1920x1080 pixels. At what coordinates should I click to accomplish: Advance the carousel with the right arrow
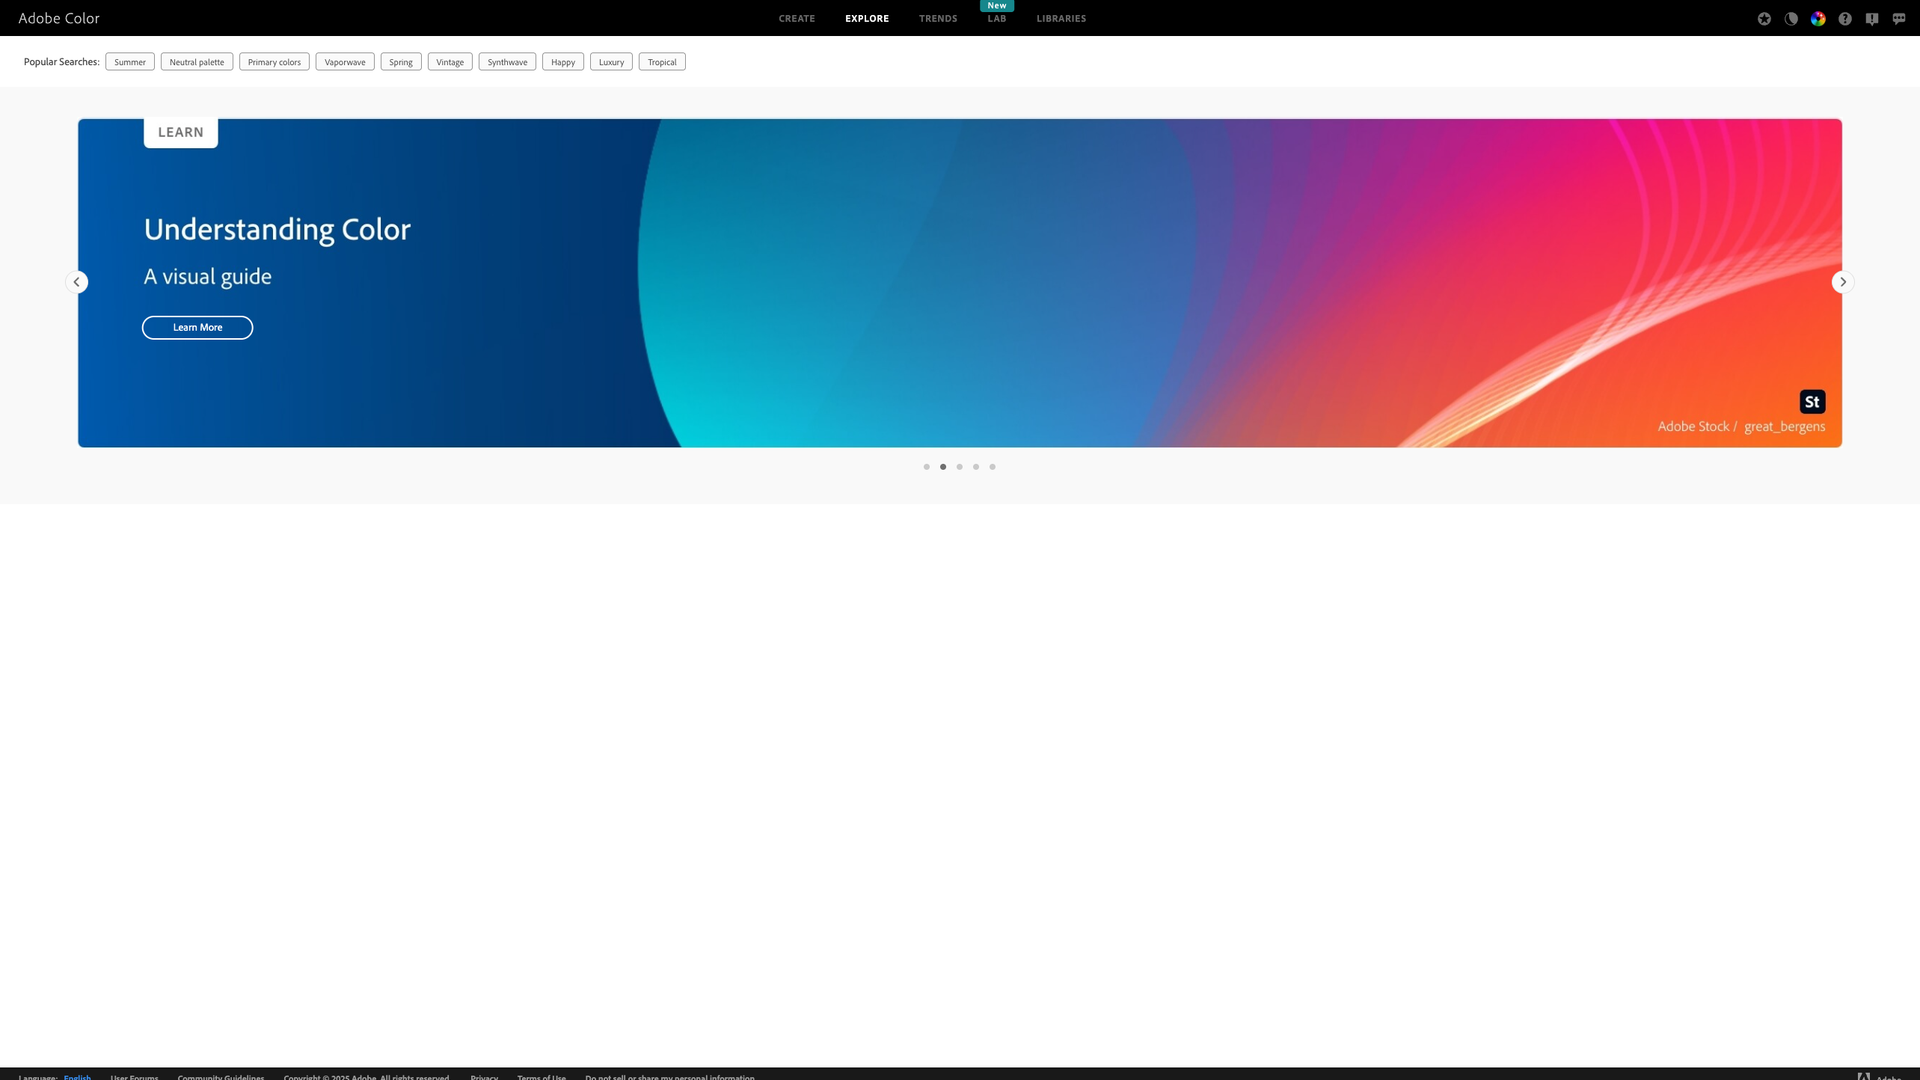pyautogui.click(x=1842, y=282)
